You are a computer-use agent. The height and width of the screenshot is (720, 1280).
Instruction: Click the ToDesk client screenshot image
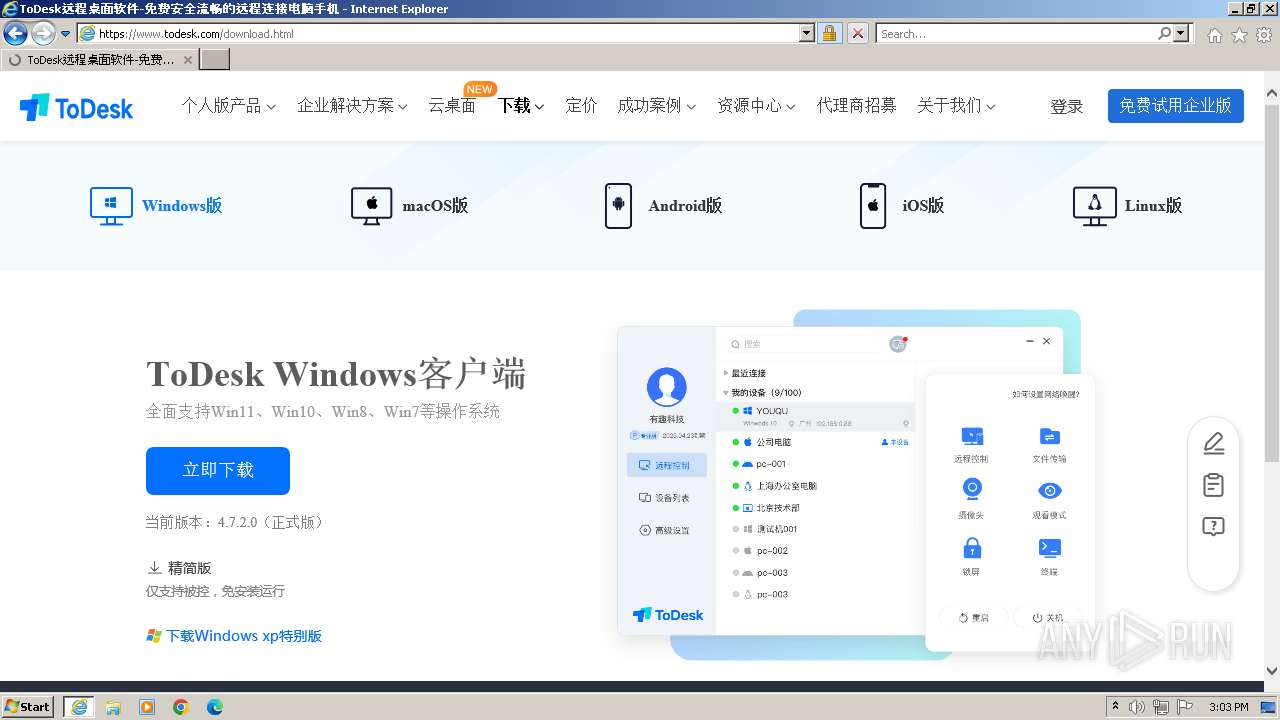[x=856, y=485]
